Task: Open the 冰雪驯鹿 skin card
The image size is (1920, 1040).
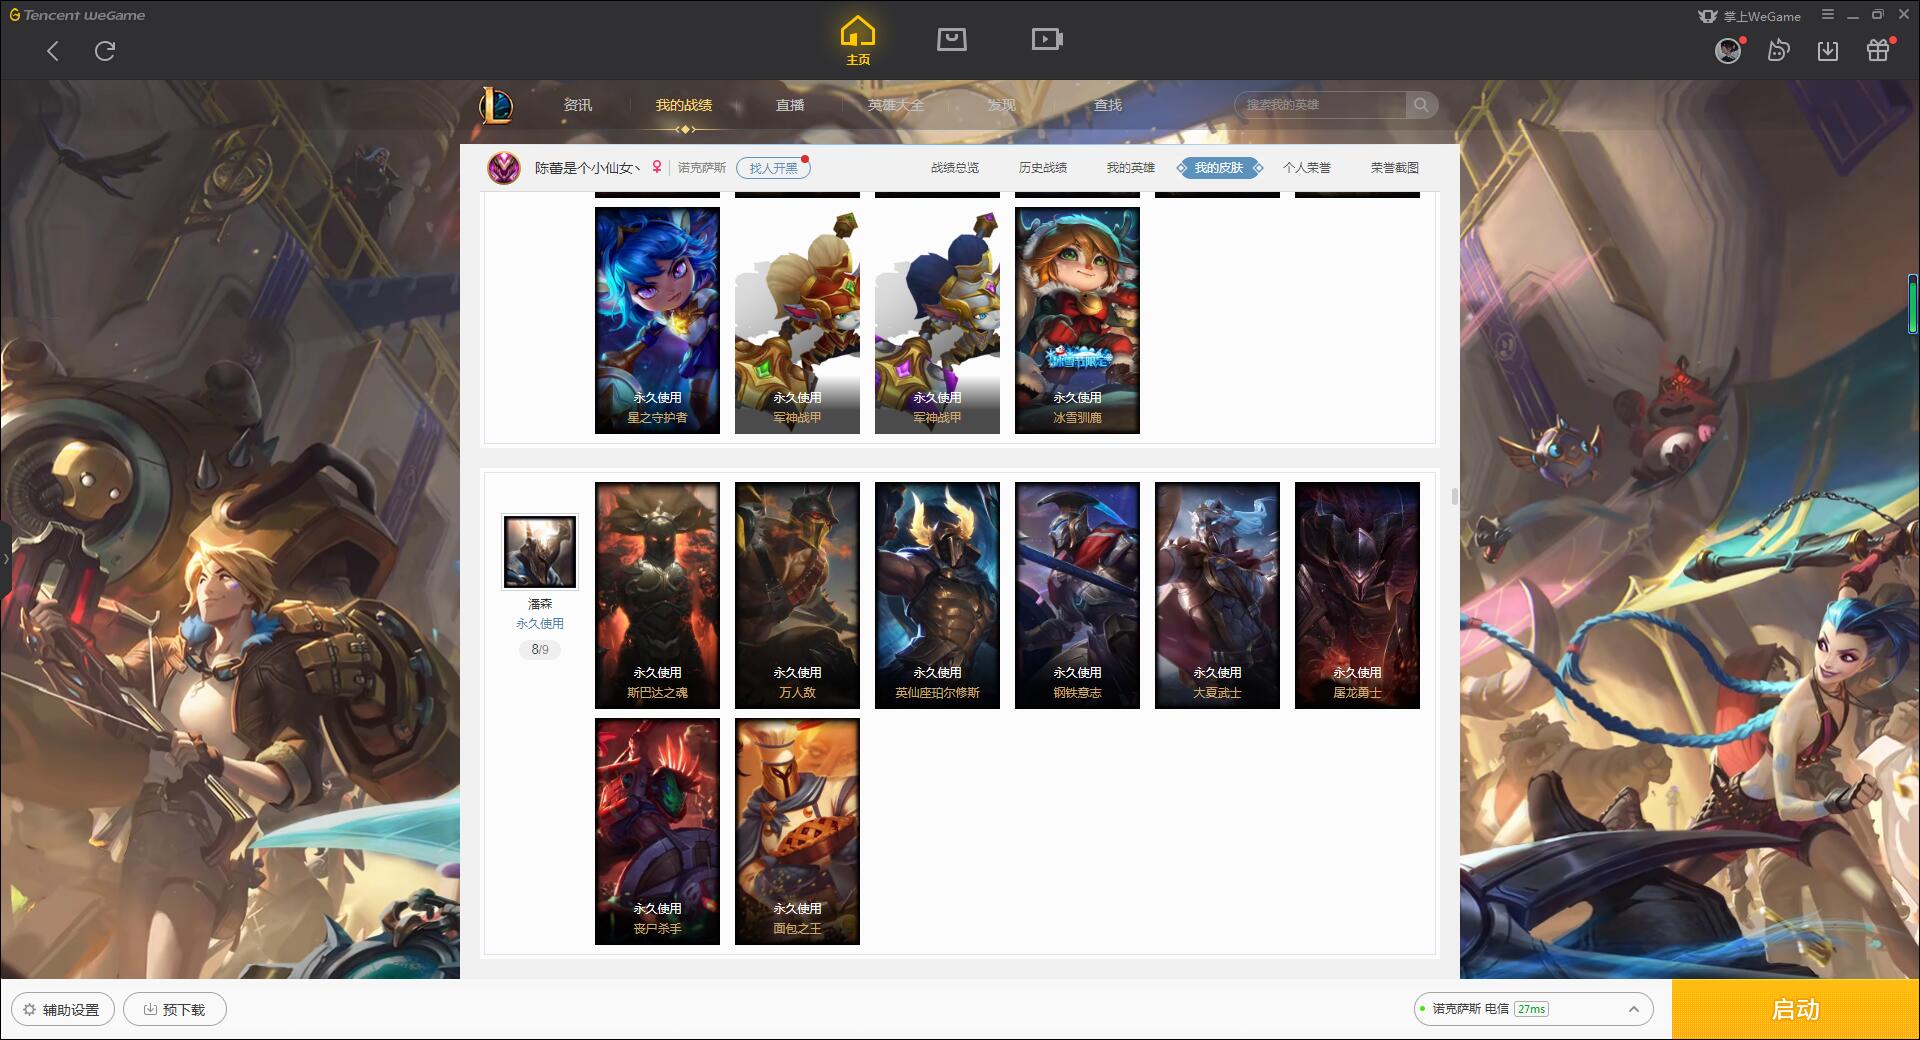Action: pyautogui.click(x=1077, y=320)
